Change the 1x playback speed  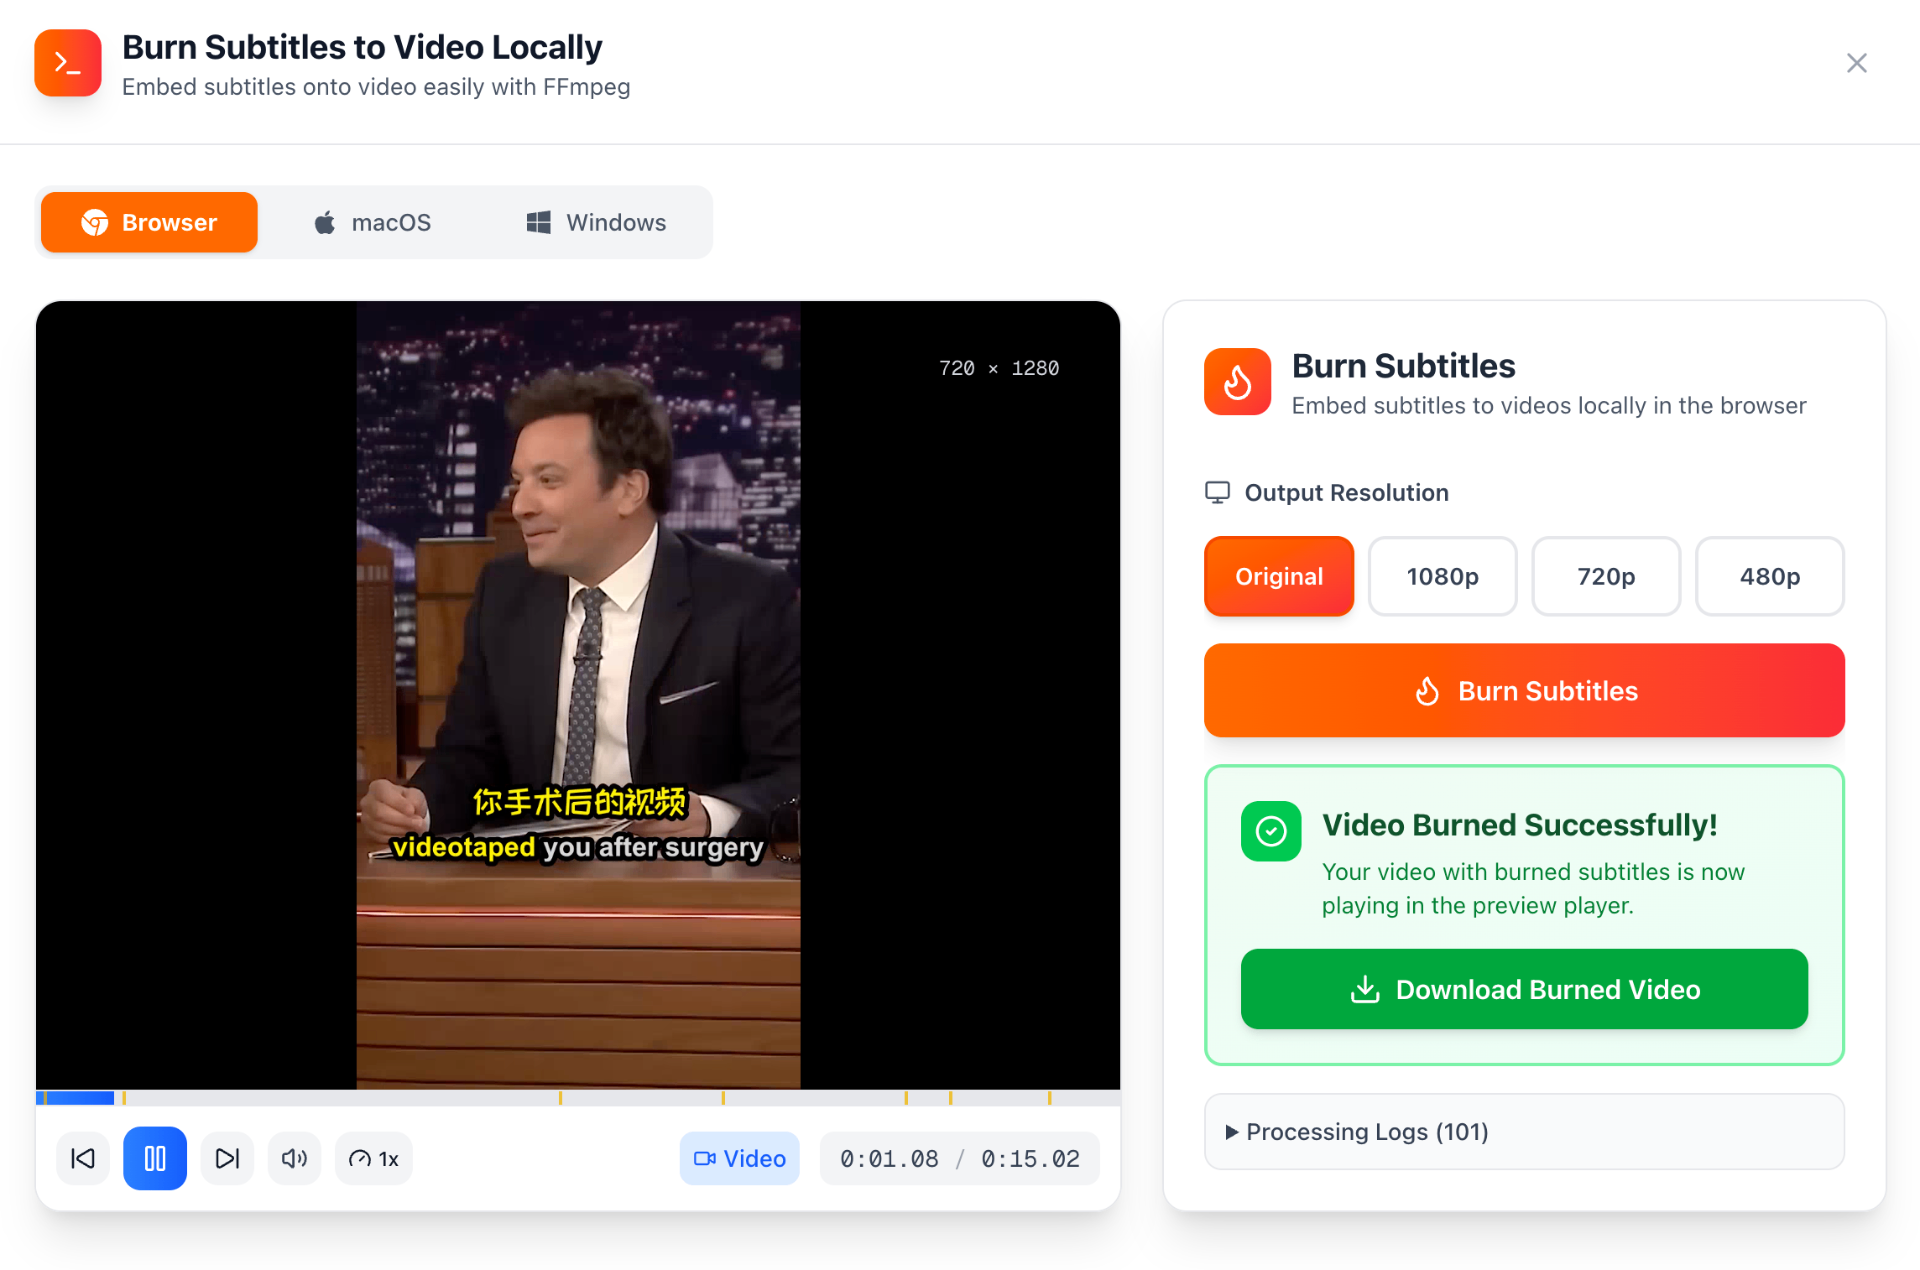coord(374,1158)
